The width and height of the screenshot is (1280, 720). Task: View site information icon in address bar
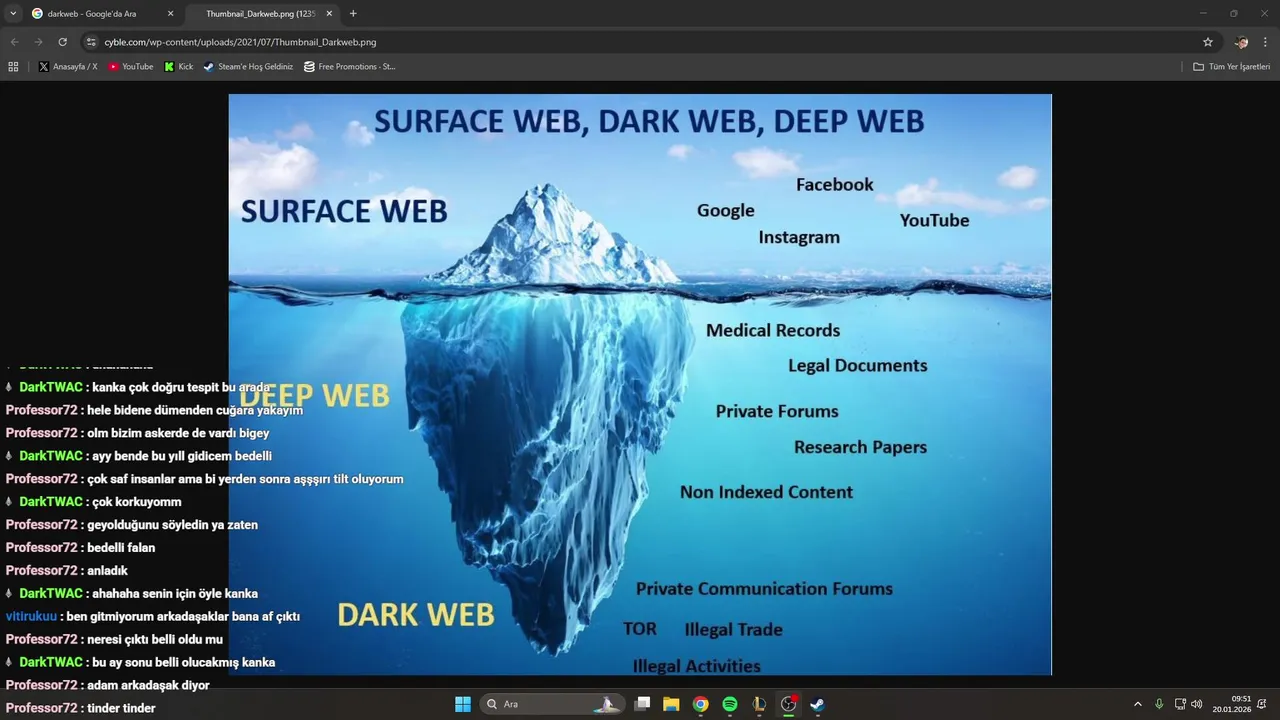(91, 42)
